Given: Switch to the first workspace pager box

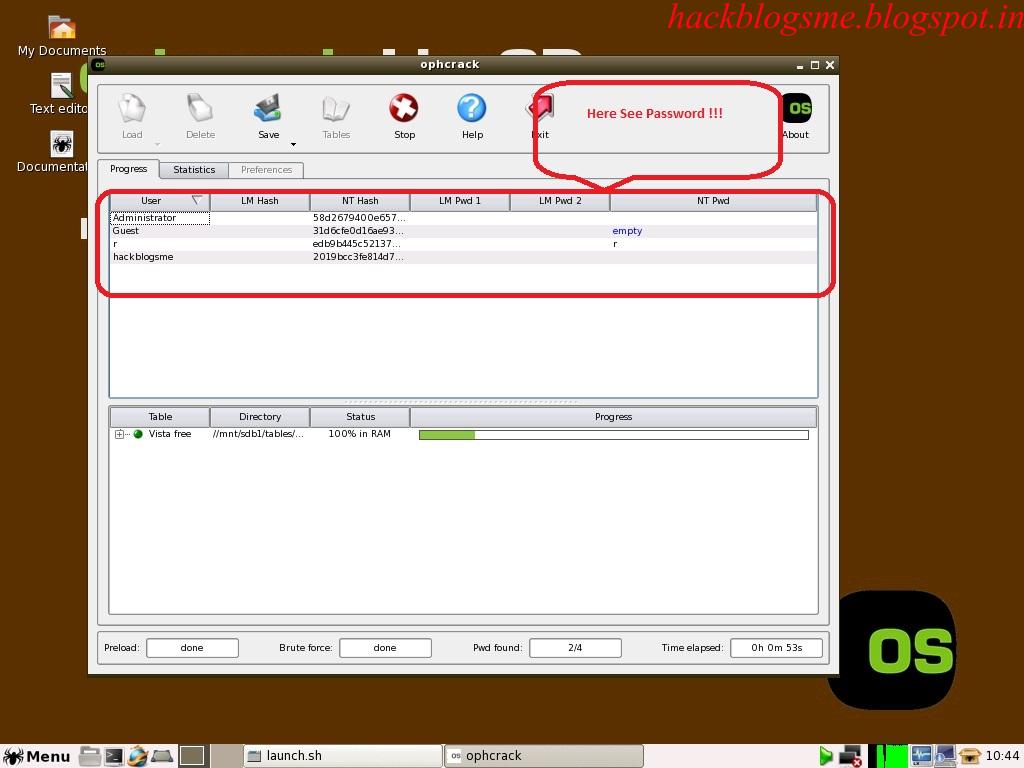Looking at the screenshot, I should coord(192,756).
